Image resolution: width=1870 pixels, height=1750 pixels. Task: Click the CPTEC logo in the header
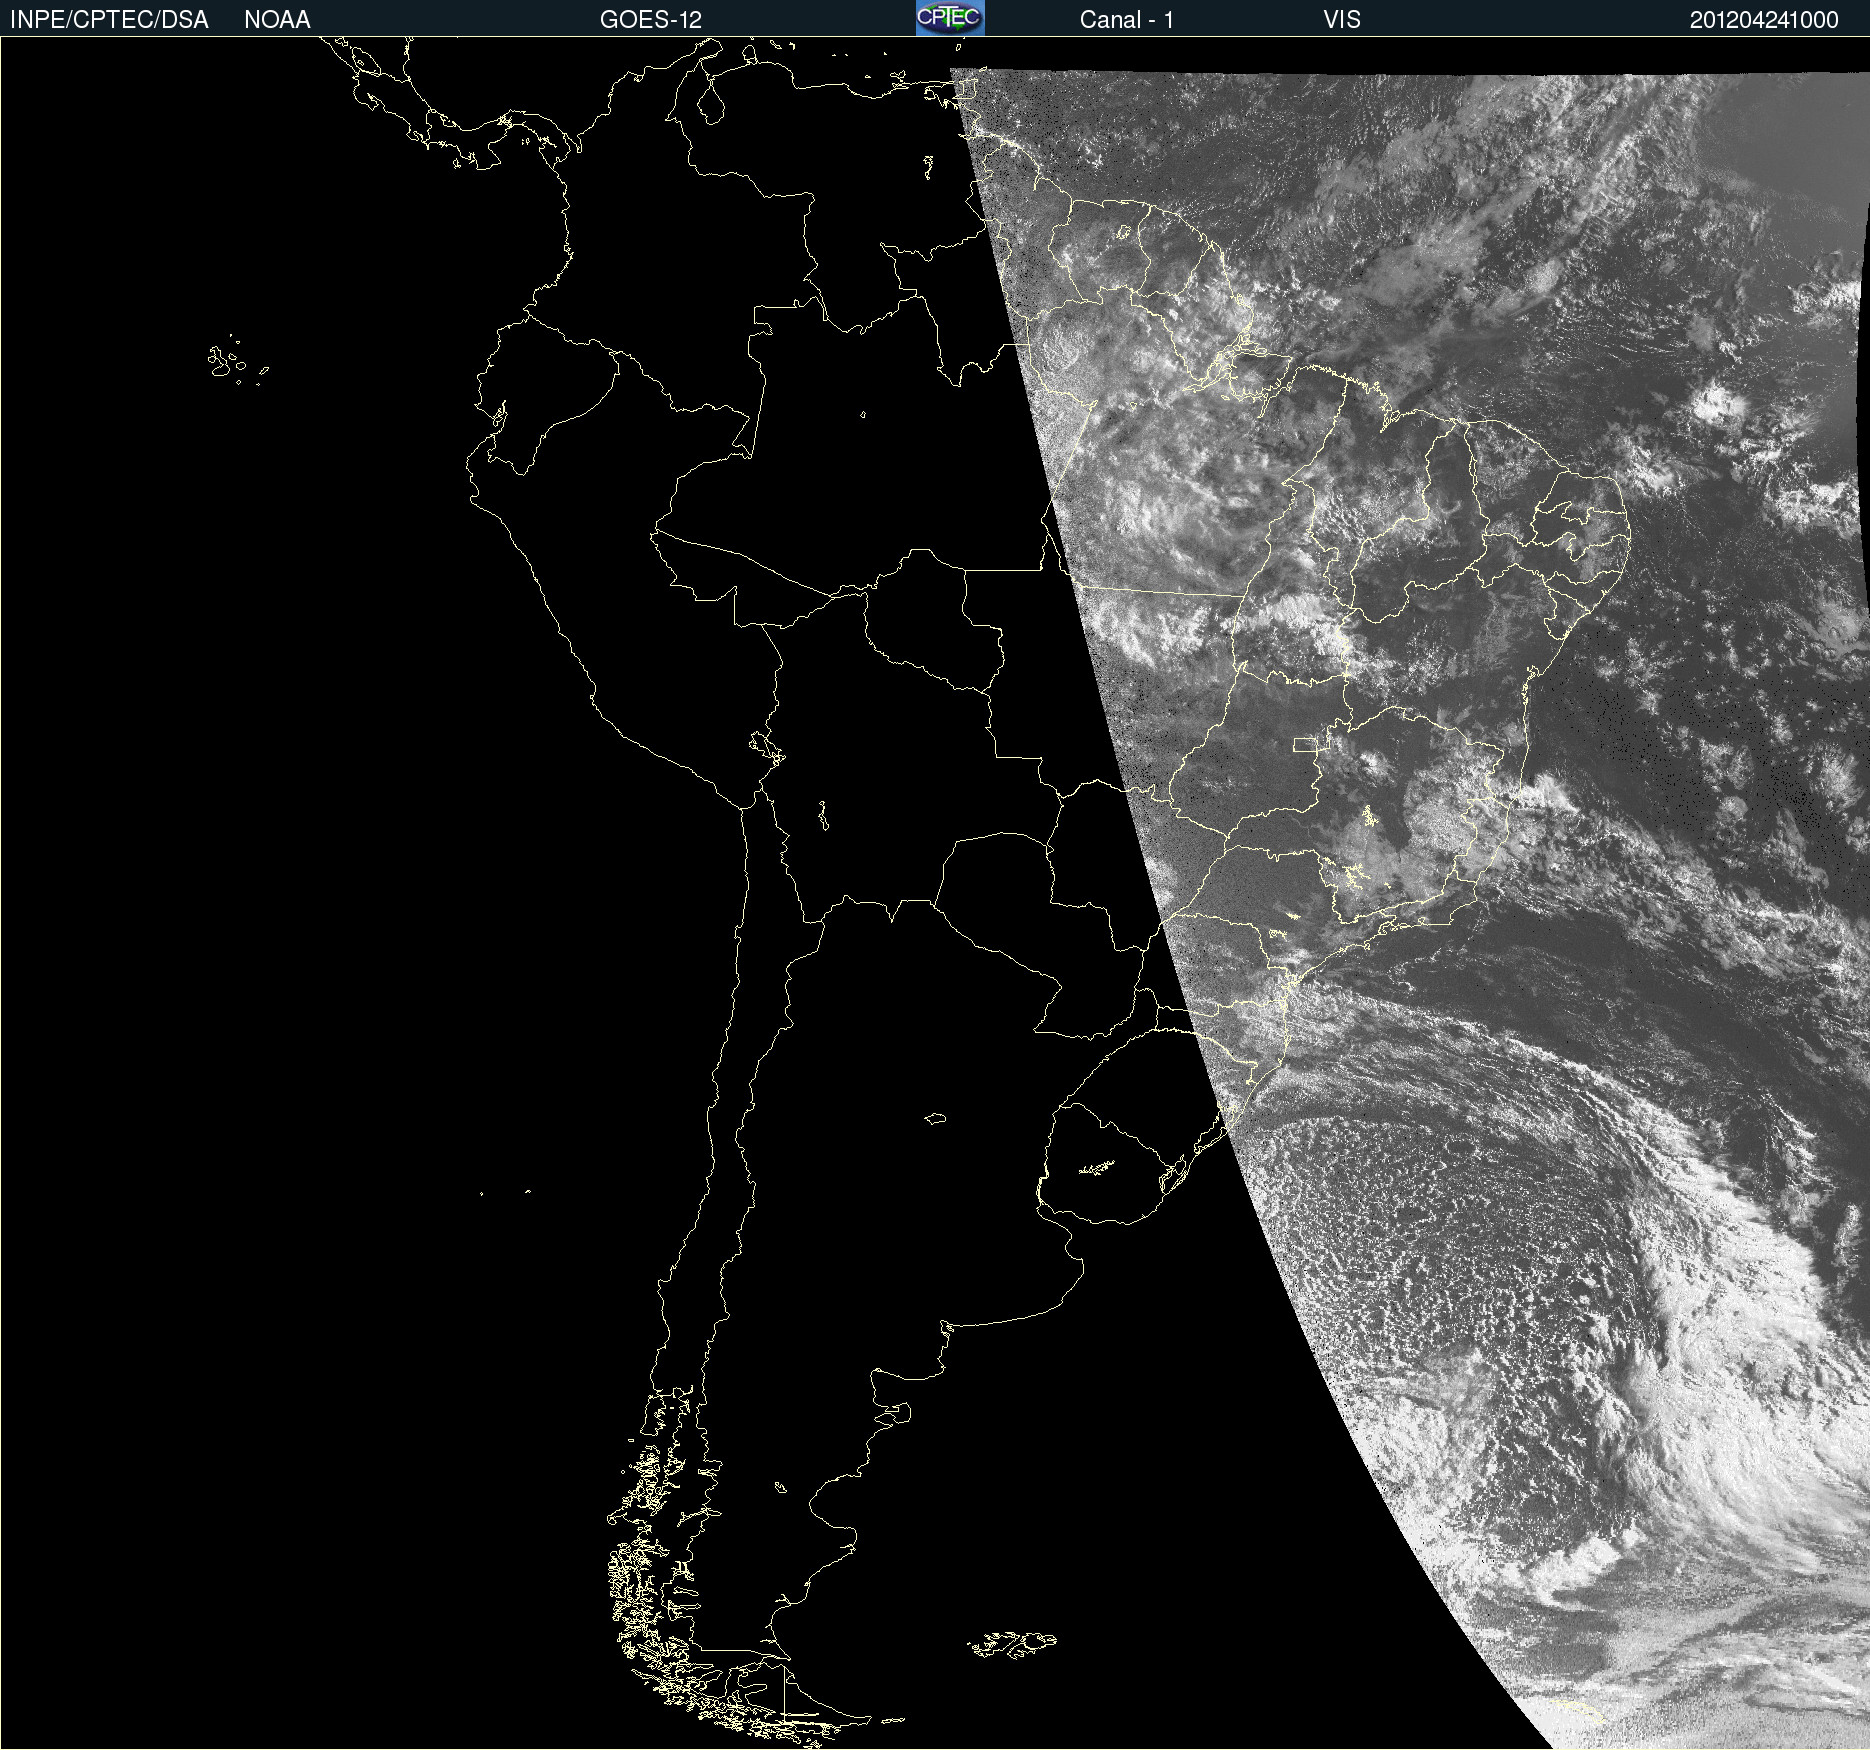point(950,18)
